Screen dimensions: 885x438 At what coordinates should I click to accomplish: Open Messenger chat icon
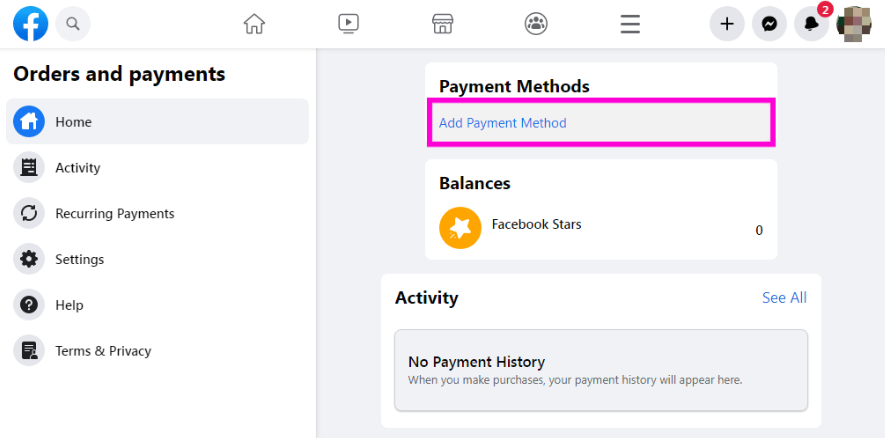coord(769,24)
